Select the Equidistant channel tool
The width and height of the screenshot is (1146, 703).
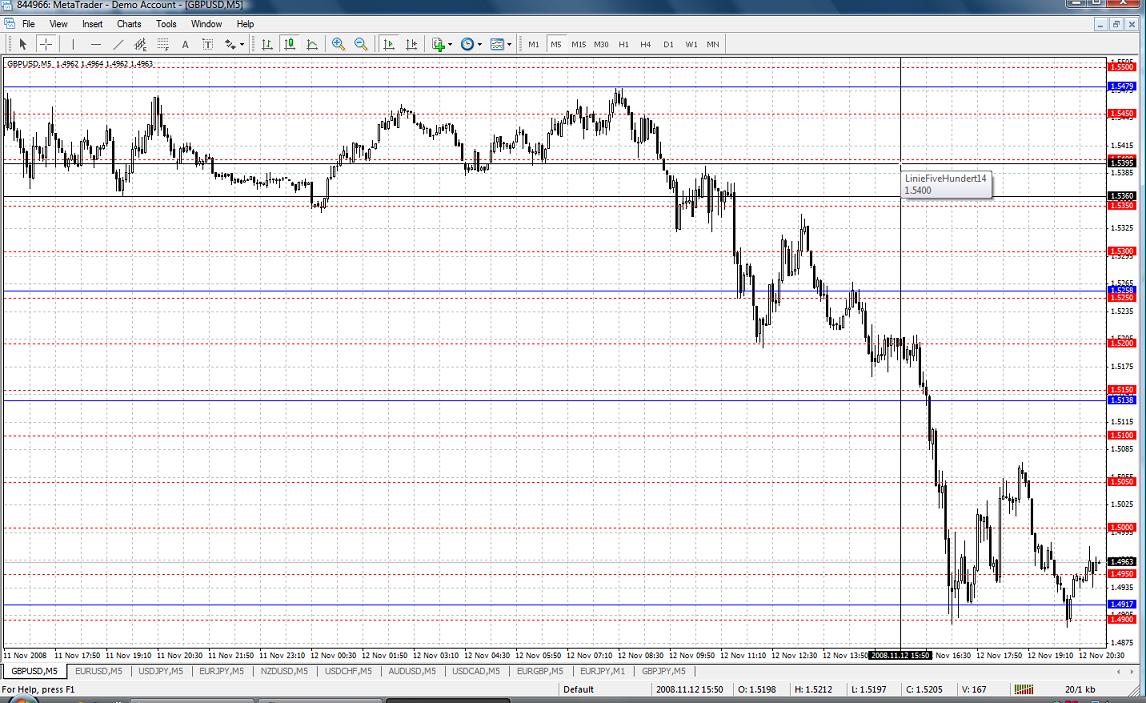(x=140, y=45)
